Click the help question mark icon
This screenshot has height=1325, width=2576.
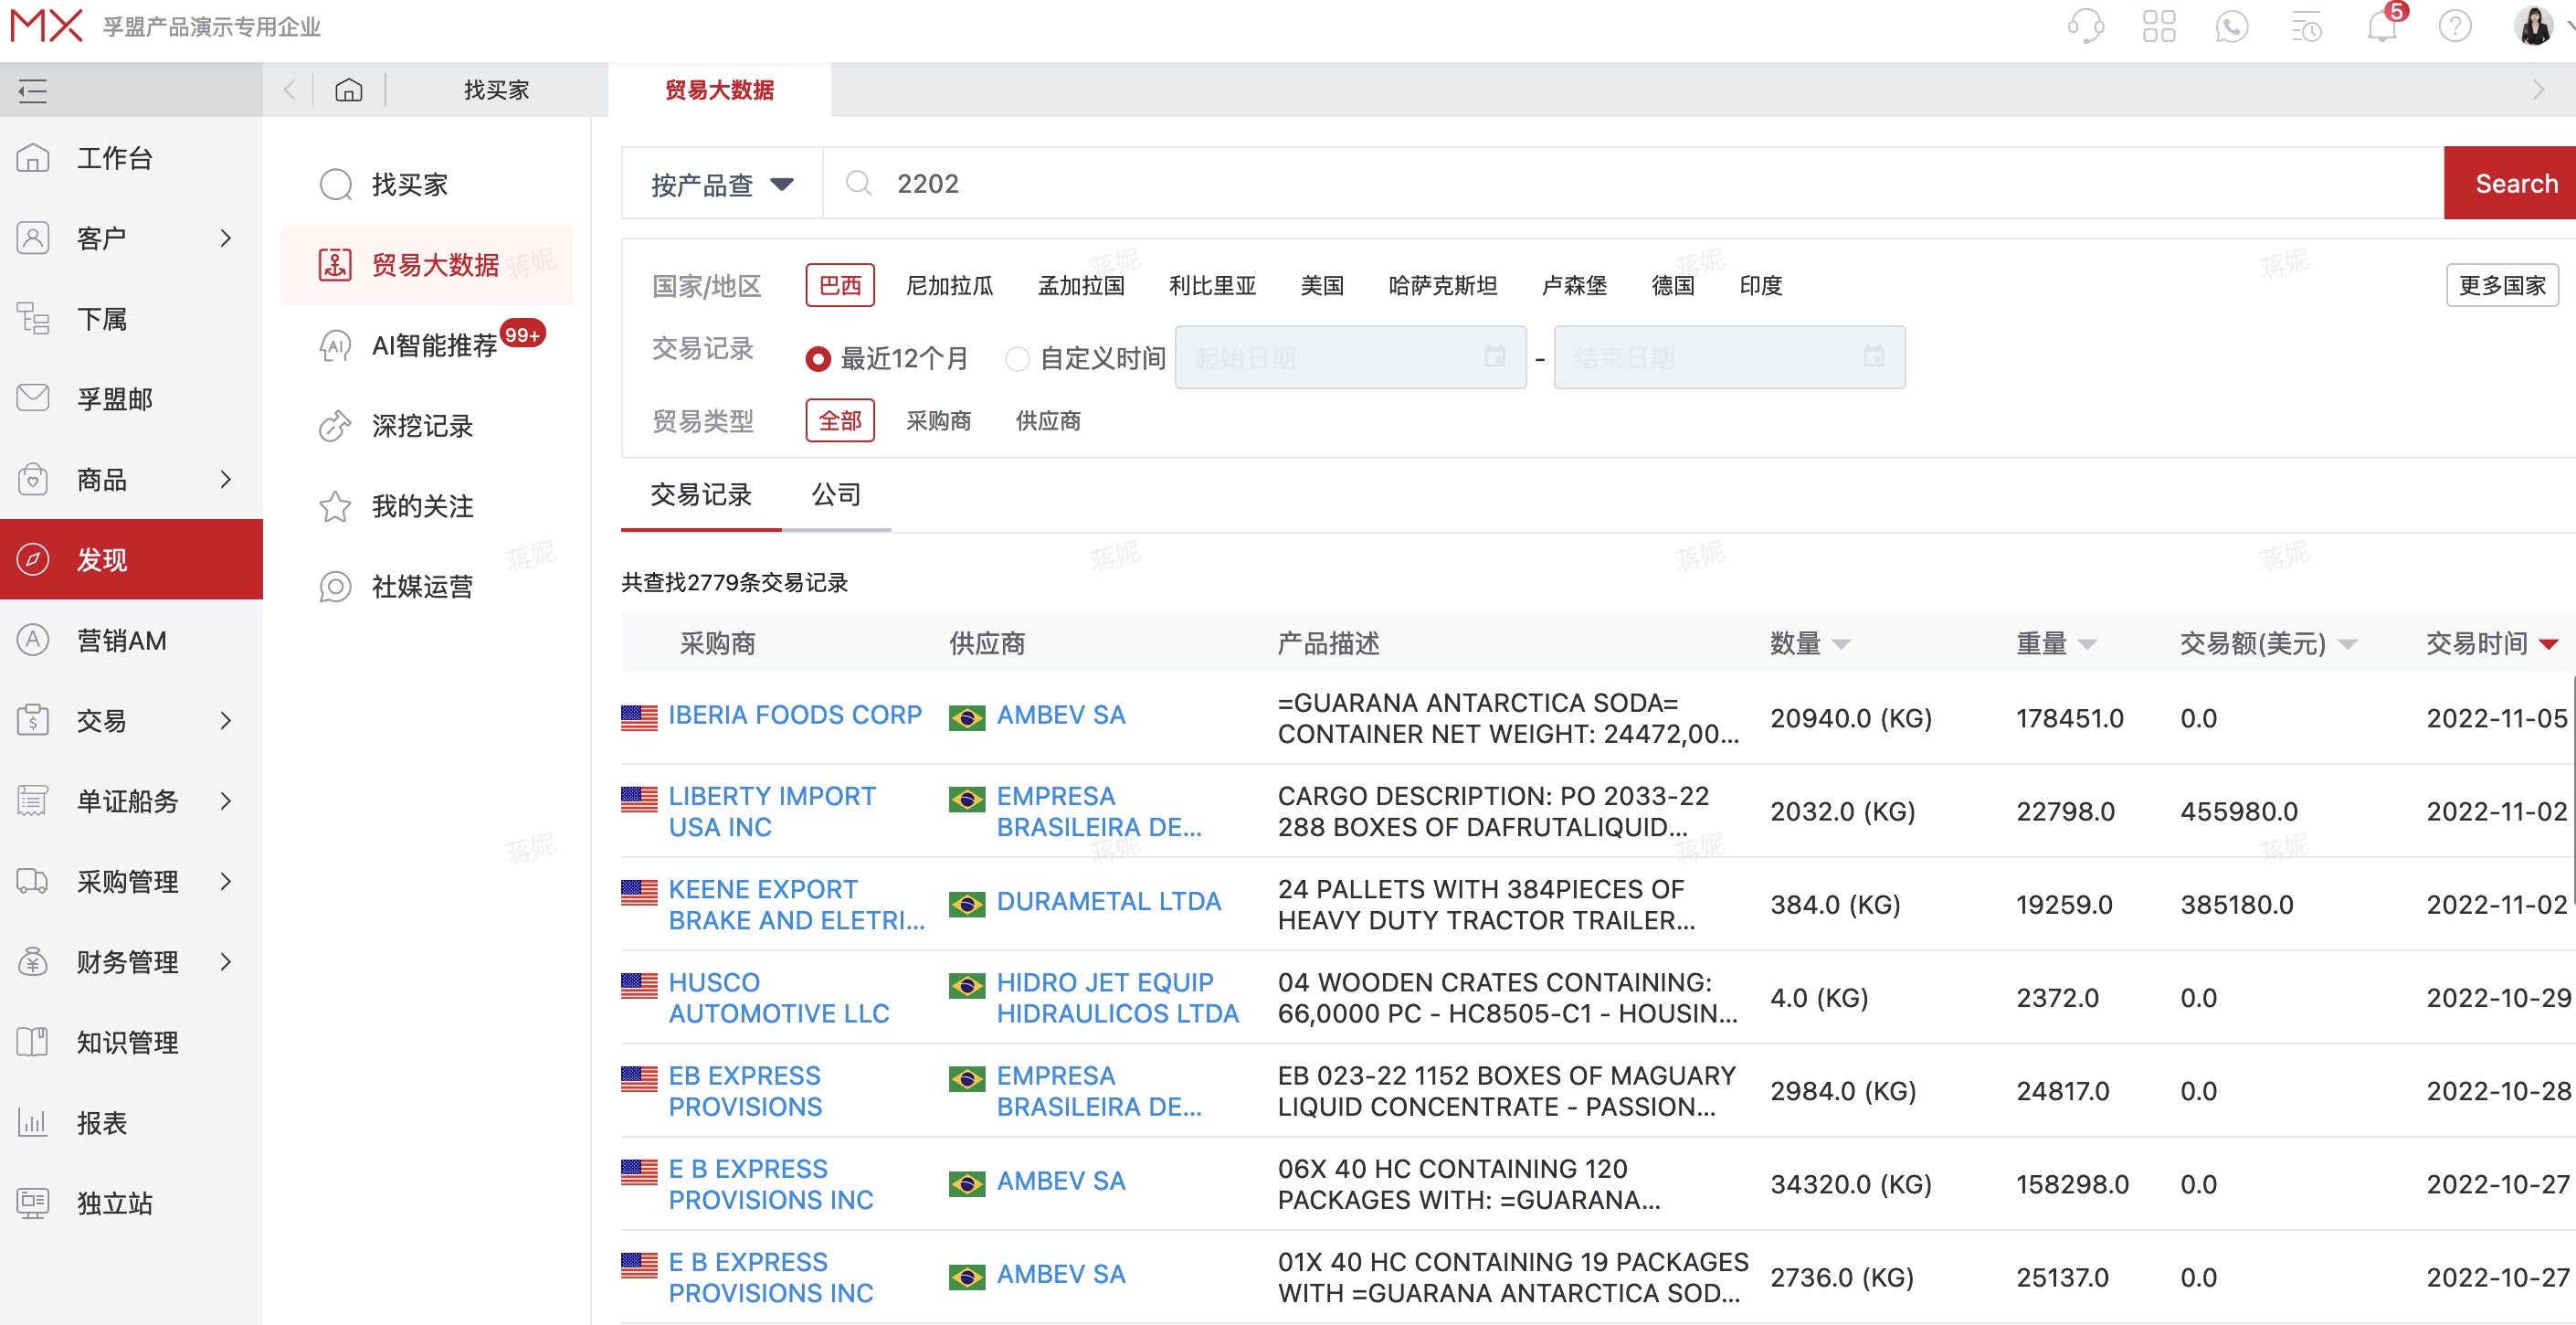2454,26
